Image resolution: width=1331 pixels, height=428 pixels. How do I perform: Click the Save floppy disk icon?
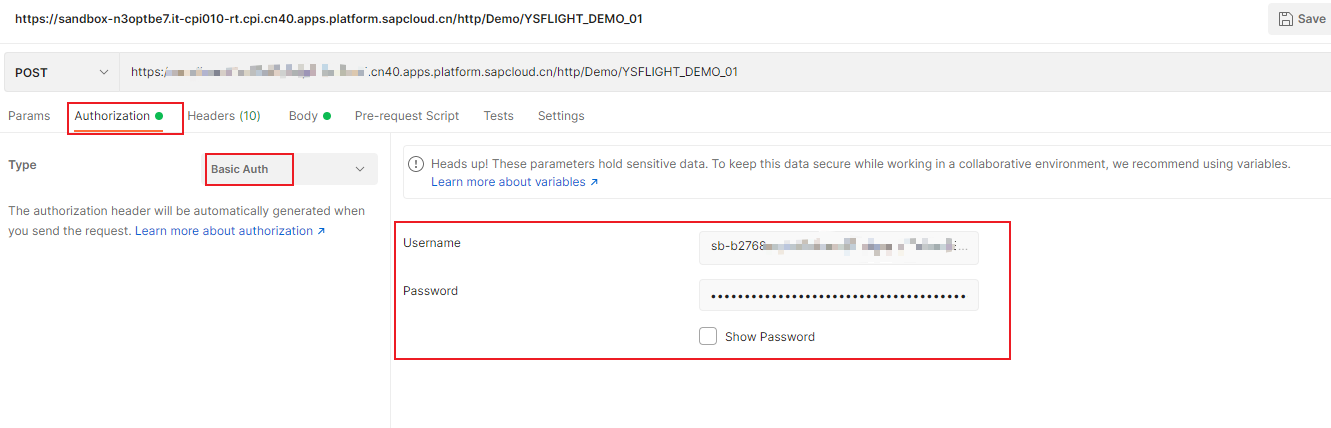(1286, 19)
